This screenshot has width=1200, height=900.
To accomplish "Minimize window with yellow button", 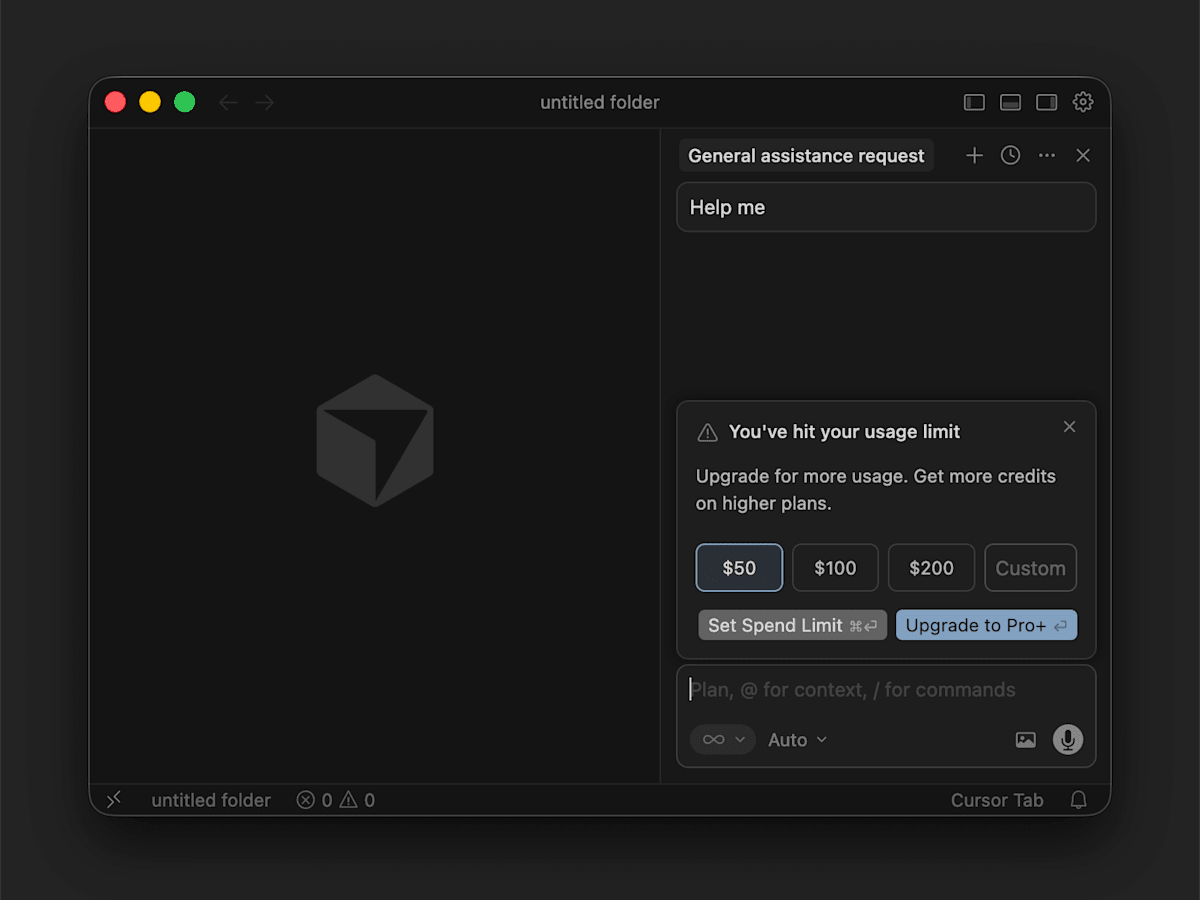I will pyautogui.click(x=150, y=102).
